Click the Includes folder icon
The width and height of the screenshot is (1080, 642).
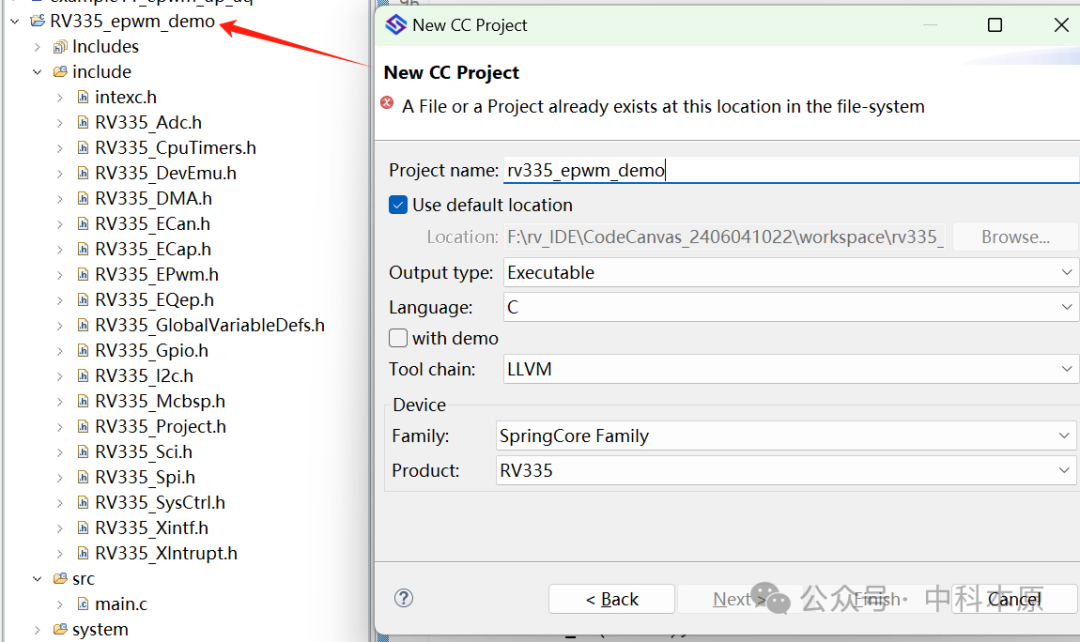60,47
